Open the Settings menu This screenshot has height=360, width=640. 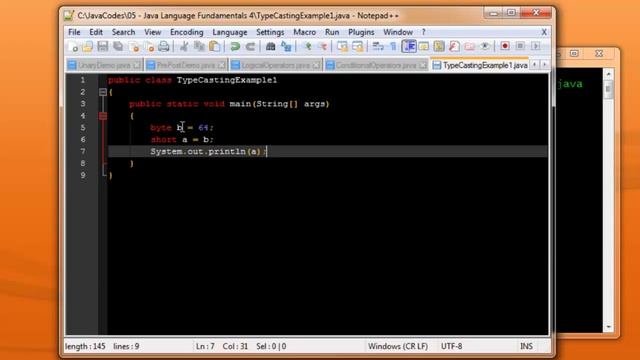coord(270,32)
